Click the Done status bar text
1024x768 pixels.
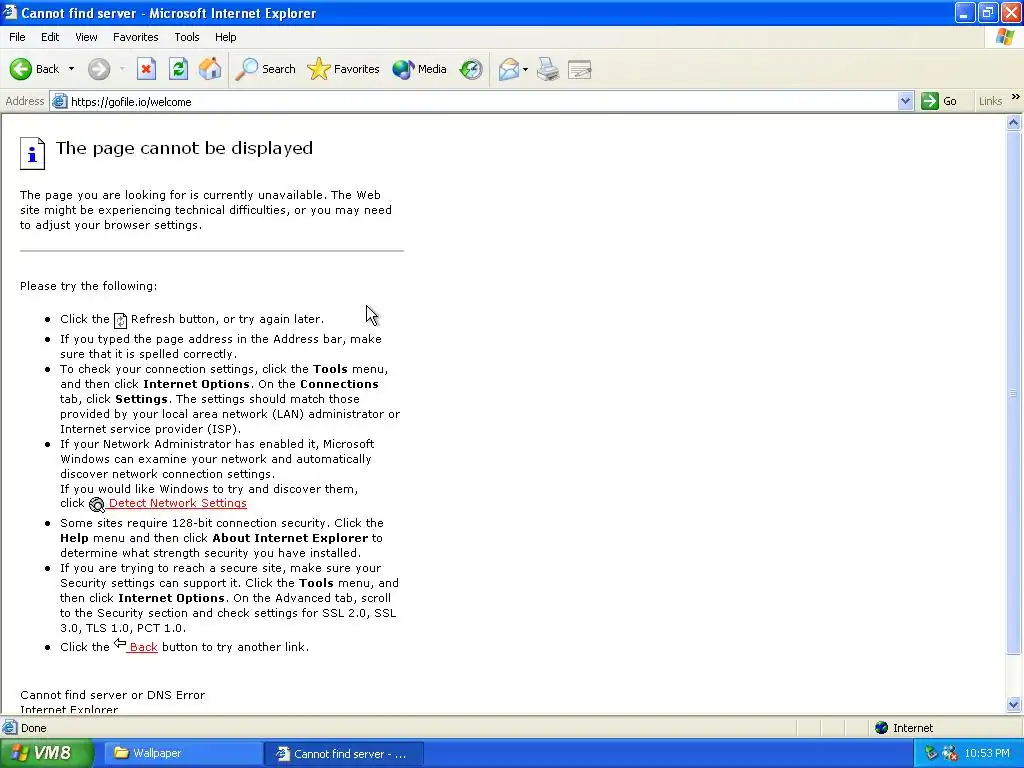click(33, 728)
